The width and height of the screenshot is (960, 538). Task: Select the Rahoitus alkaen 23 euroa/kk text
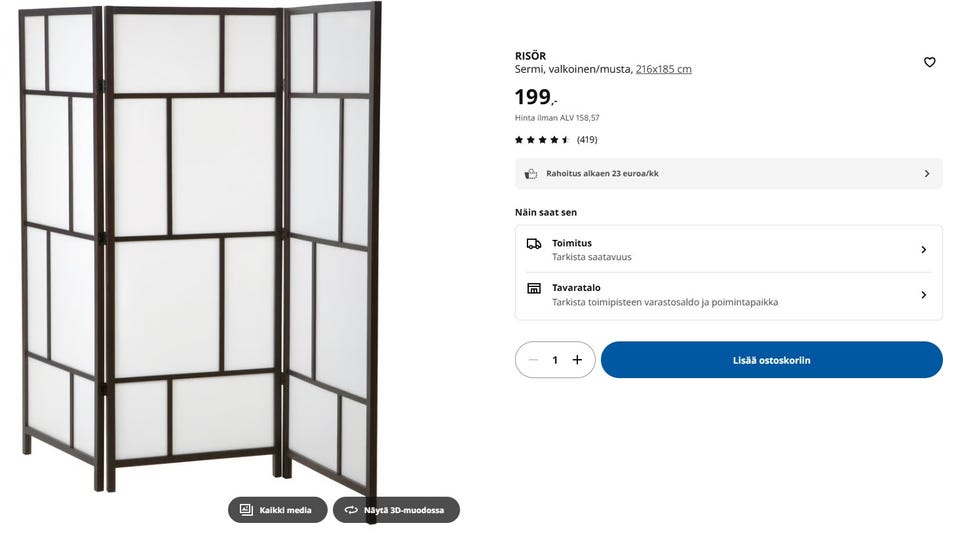602,173
